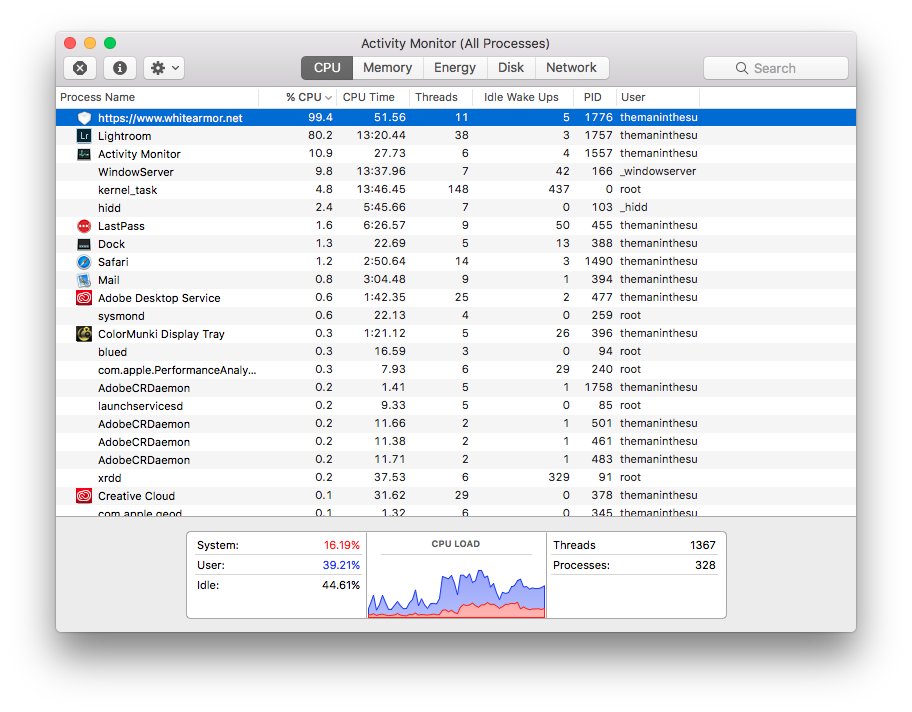The width and height of the screenshot is (912, 712).
Task: Sort by Idle Wake Ups column
Action: 523,97
